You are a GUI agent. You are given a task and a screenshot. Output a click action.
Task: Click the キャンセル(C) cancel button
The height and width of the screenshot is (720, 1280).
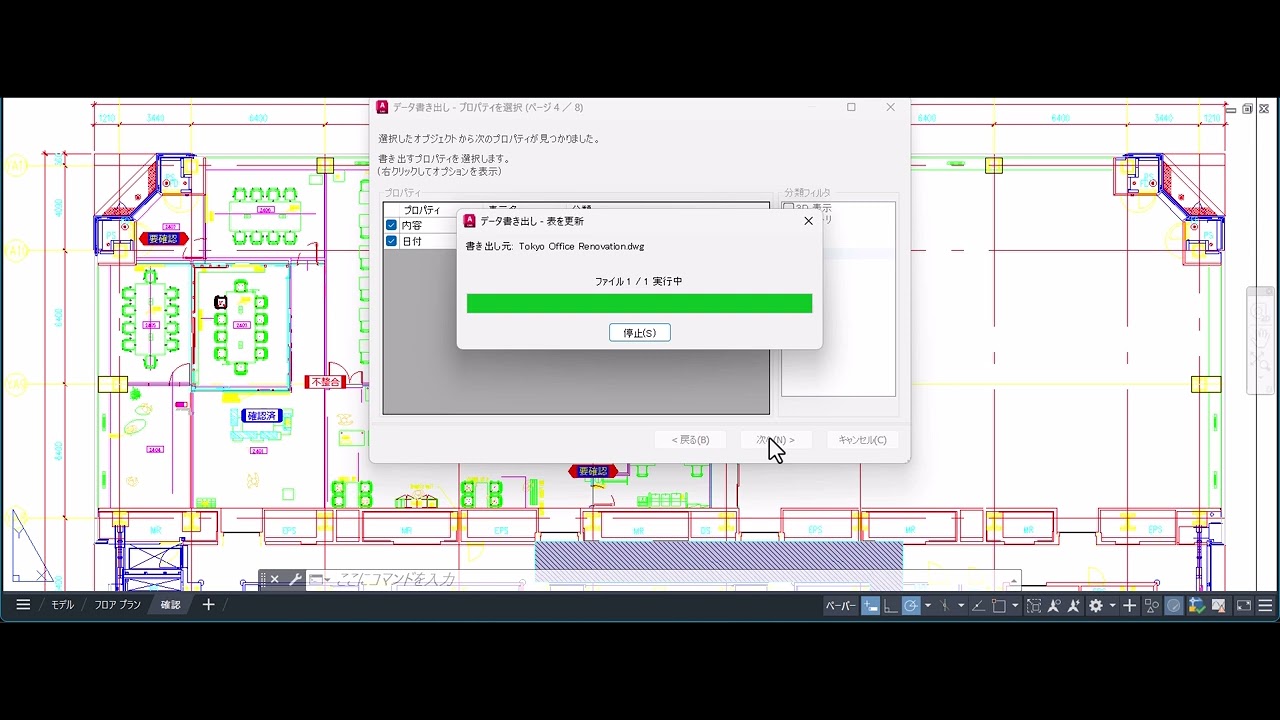[x=862, y=440]
